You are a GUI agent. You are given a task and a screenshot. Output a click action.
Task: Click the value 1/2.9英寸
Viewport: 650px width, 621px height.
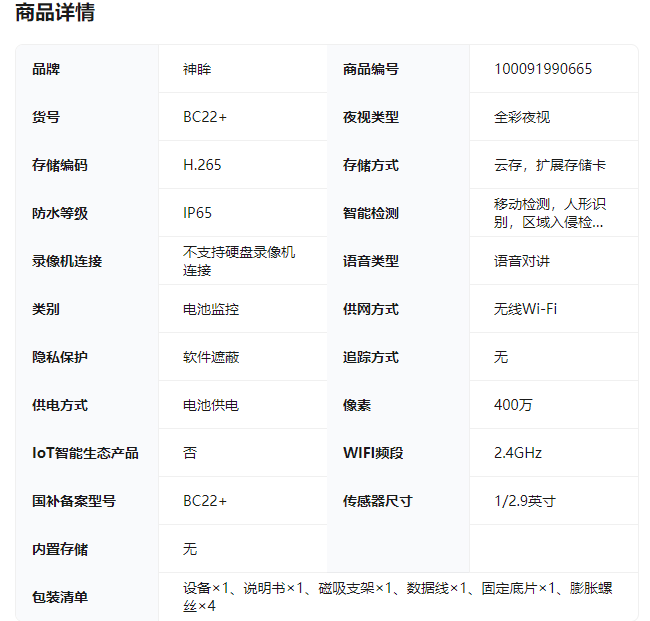point(525,501)
